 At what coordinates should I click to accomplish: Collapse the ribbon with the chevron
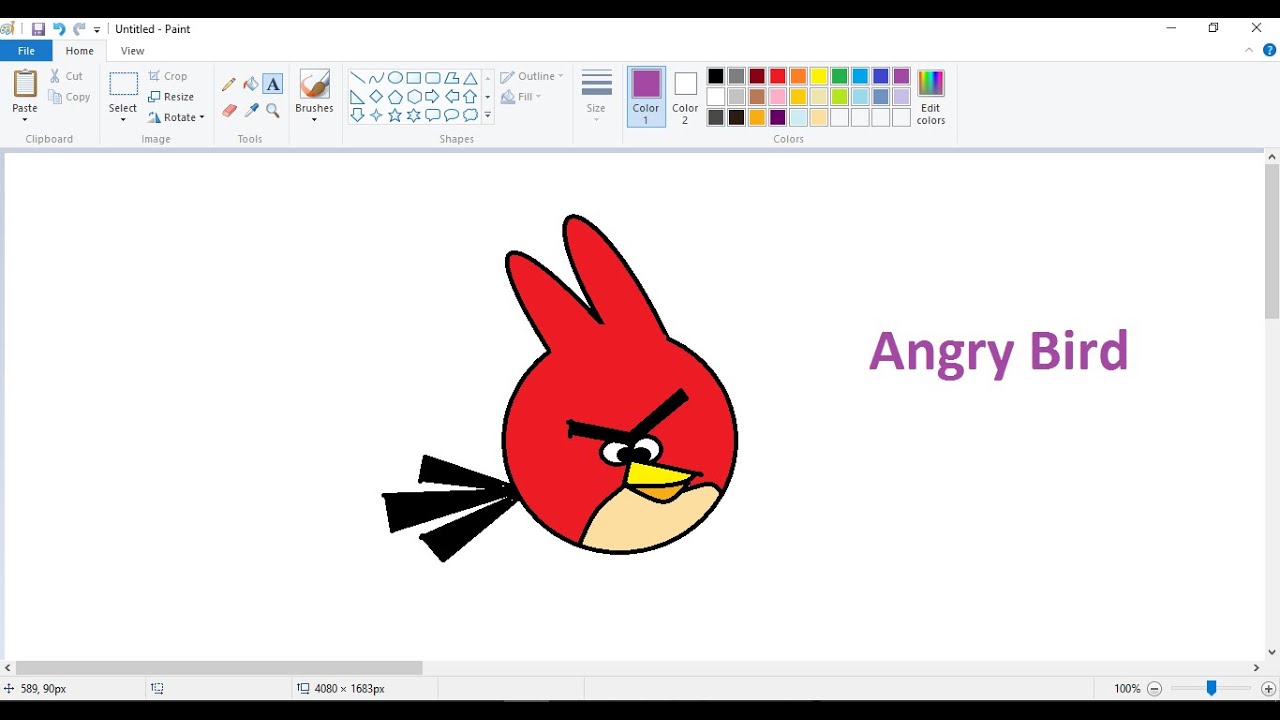pos(1249,50)
